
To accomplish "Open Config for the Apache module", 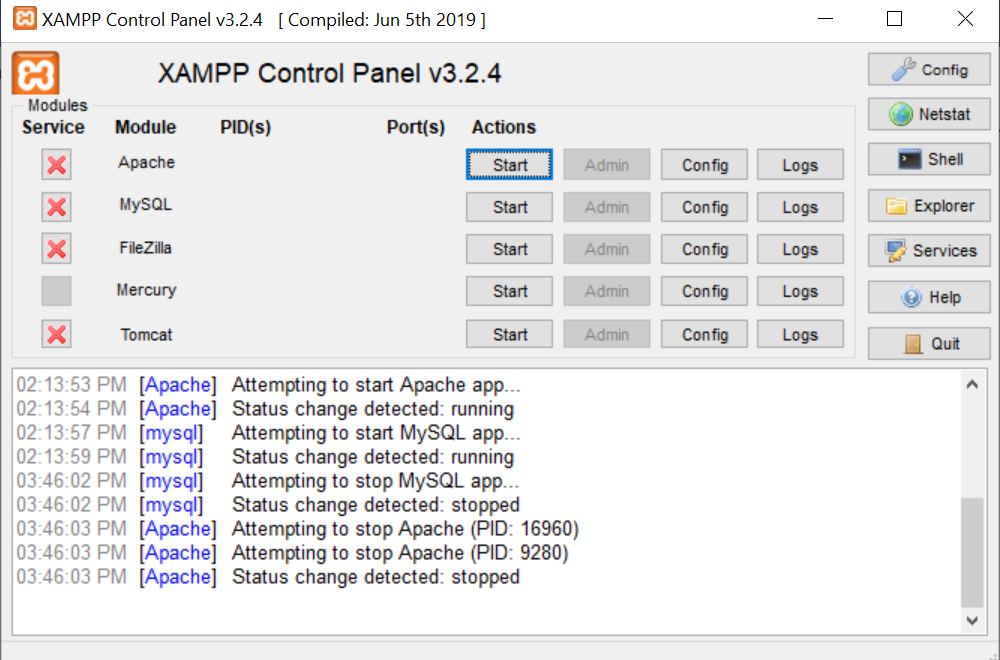I will 705,165.
